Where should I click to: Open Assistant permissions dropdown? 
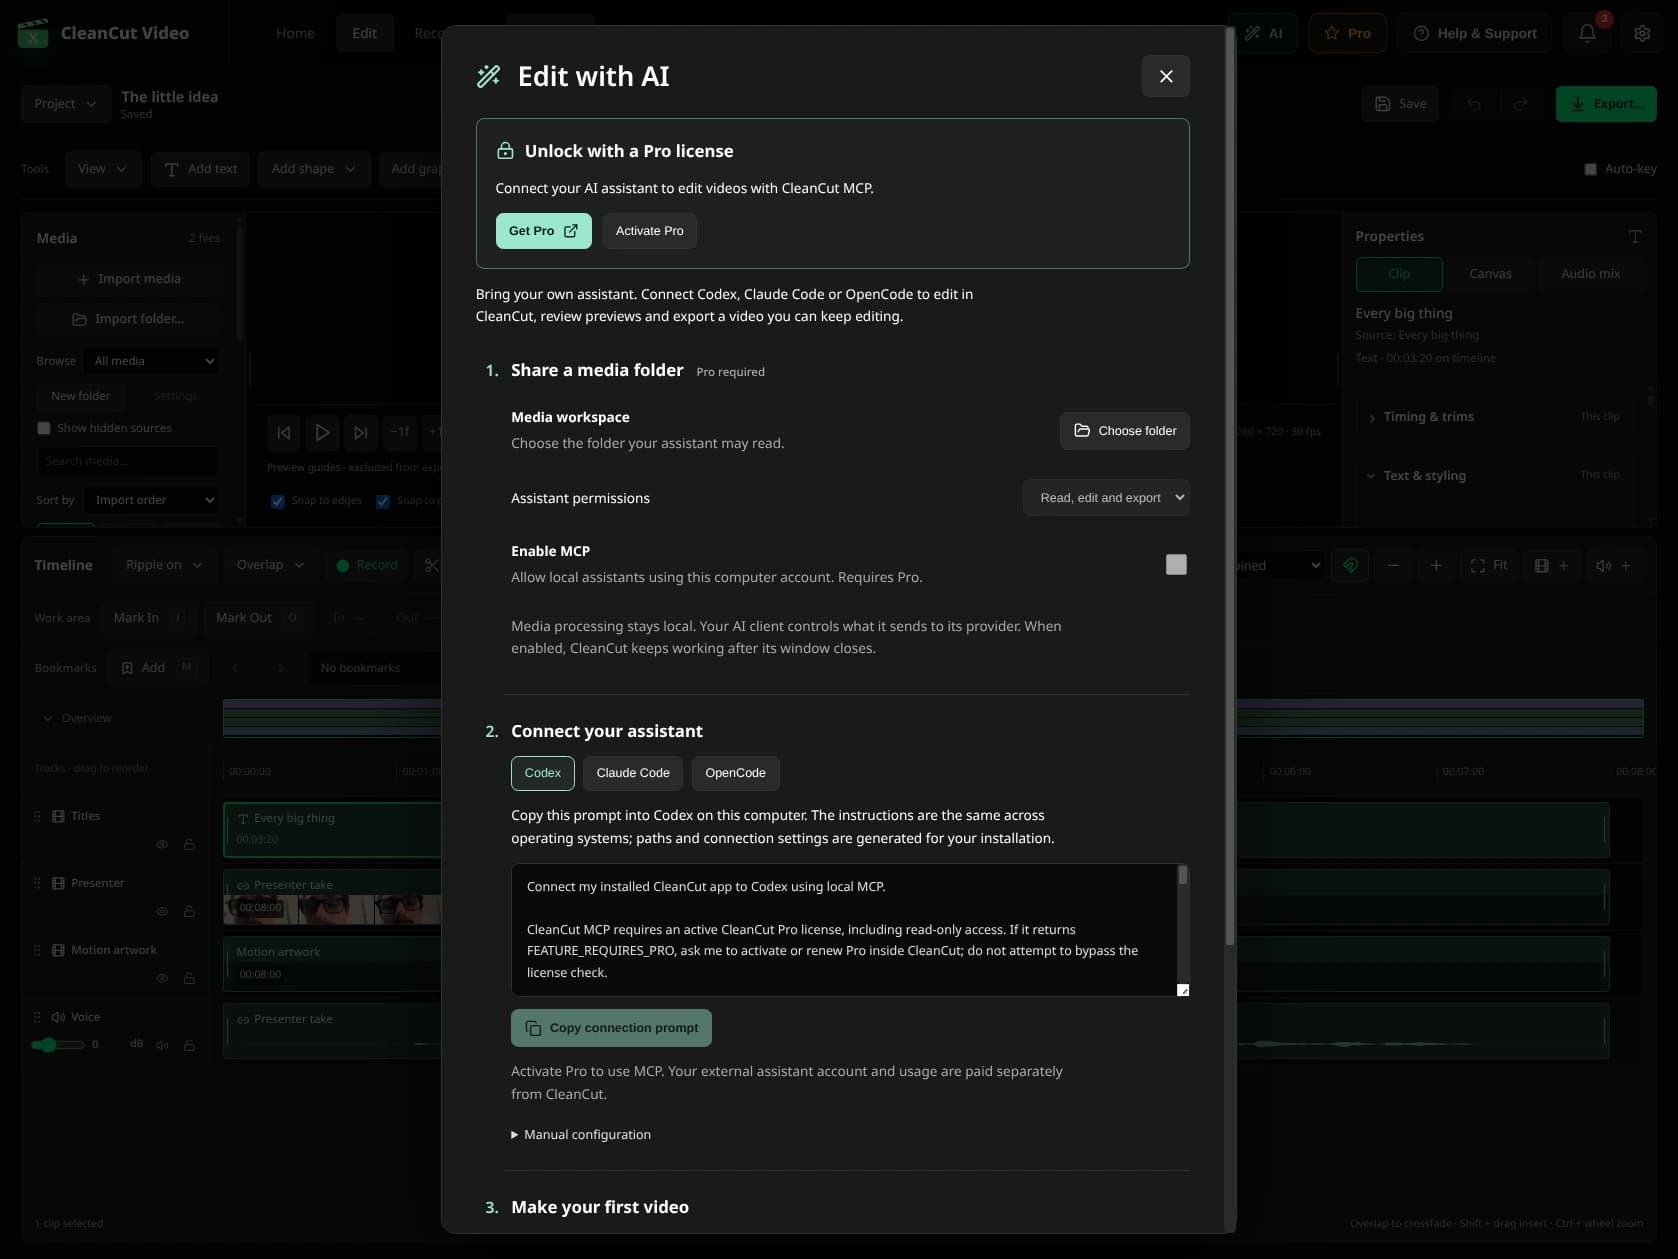pyautogui.click(x=1105, y=498)
